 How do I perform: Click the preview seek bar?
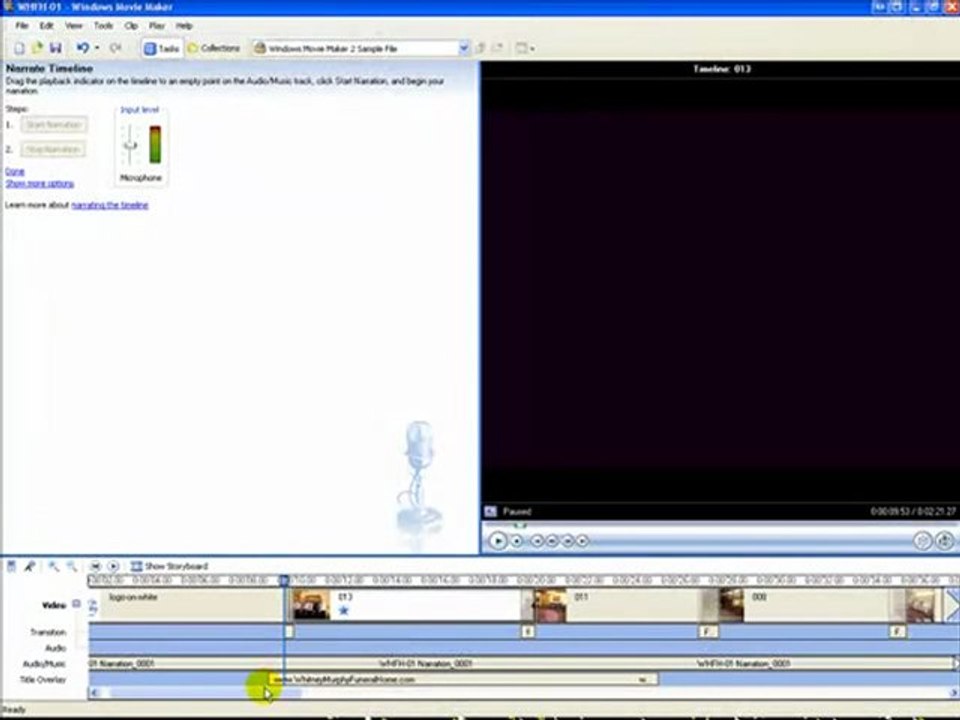point(719,525)
